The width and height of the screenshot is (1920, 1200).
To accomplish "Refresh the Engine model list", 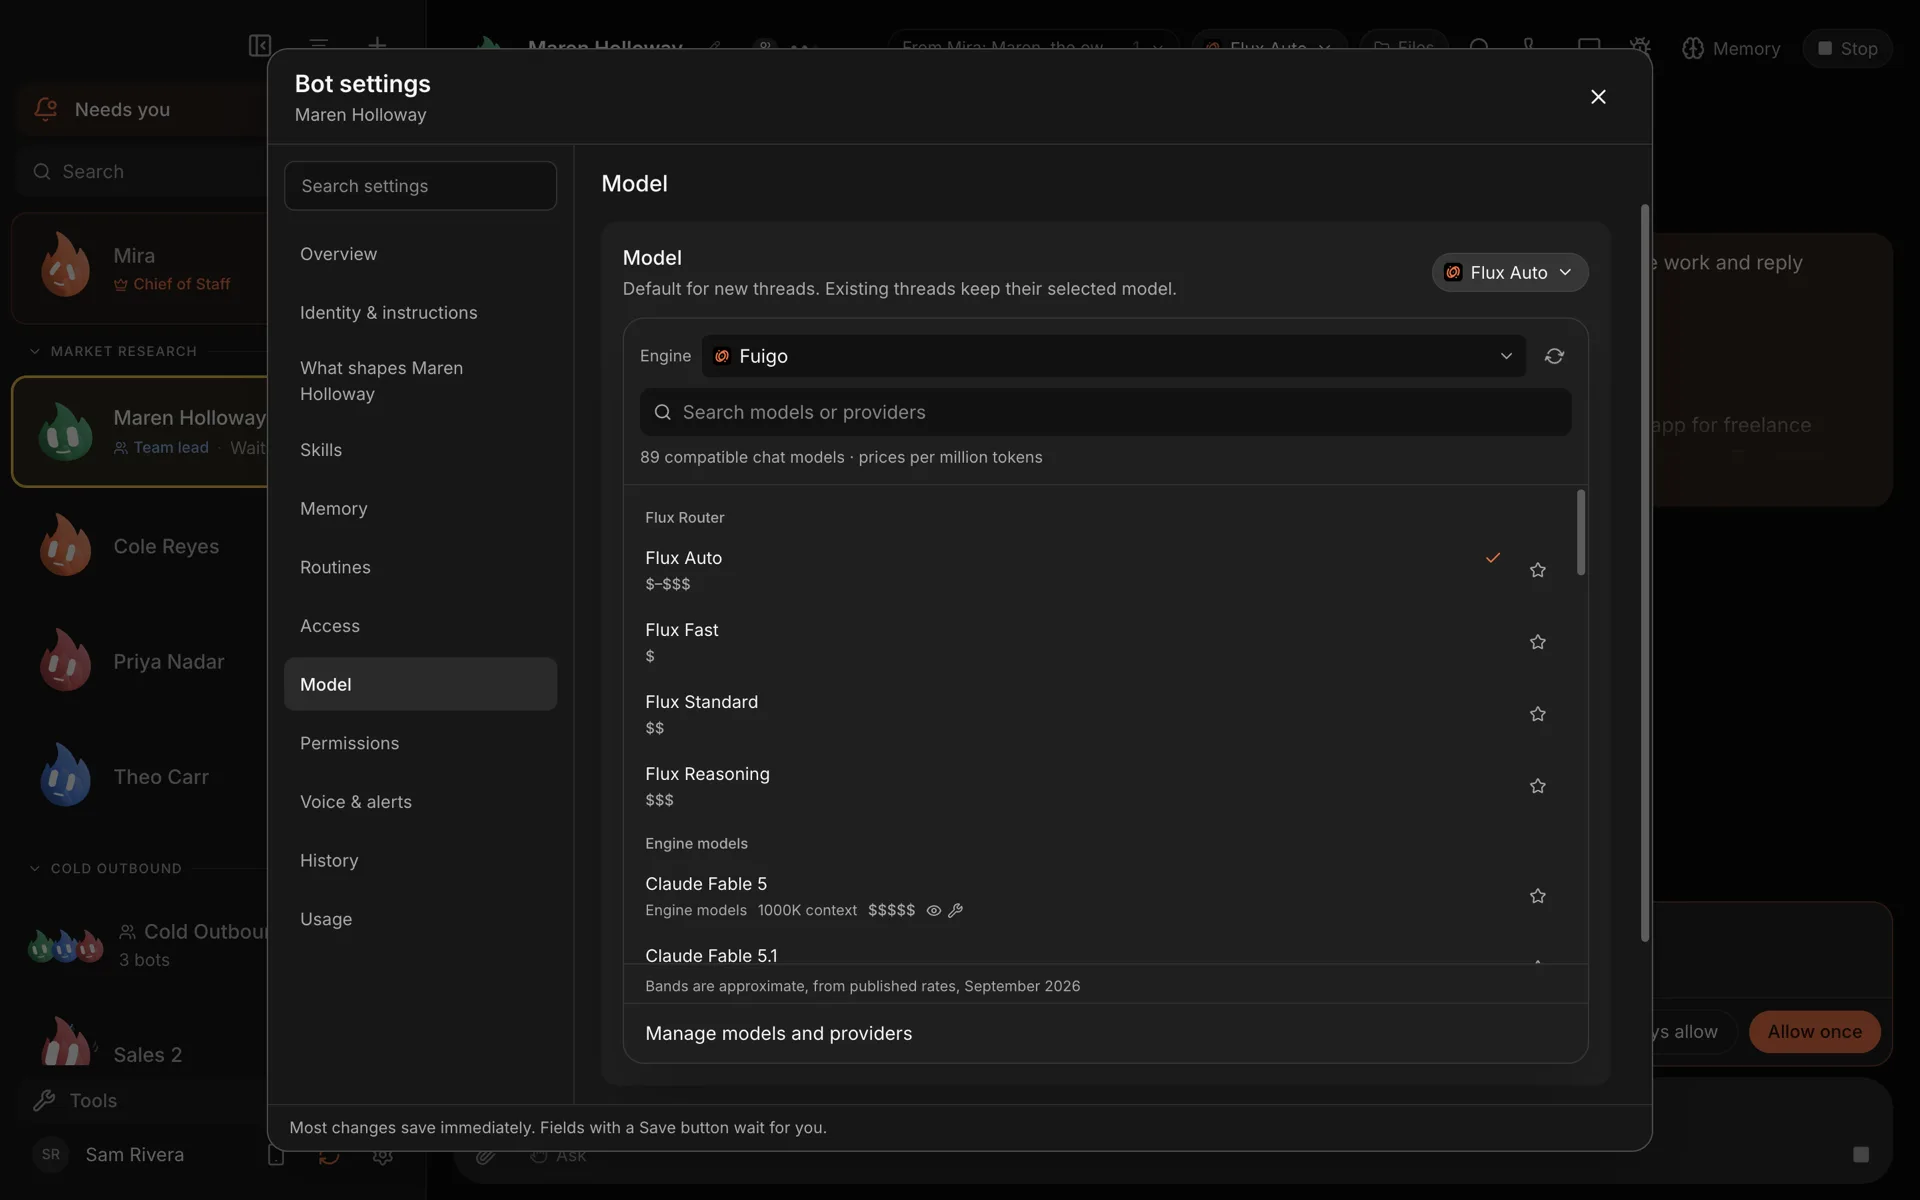I will tap(1554, 356).
